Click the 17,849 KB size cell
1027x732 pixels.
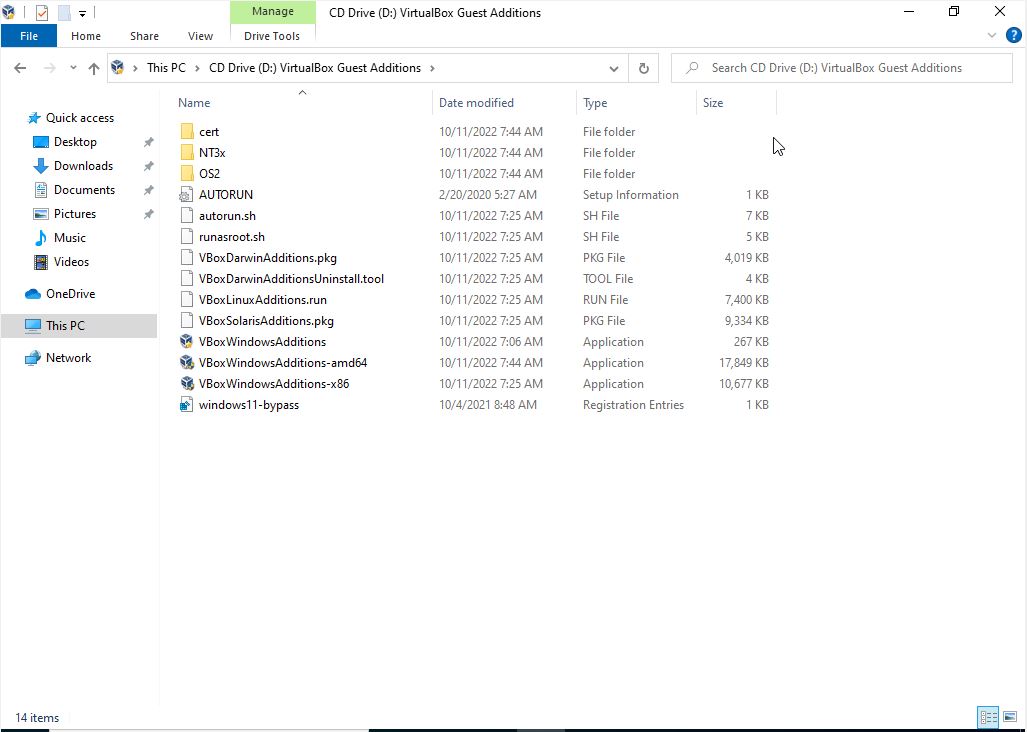[x=743, y=363]
